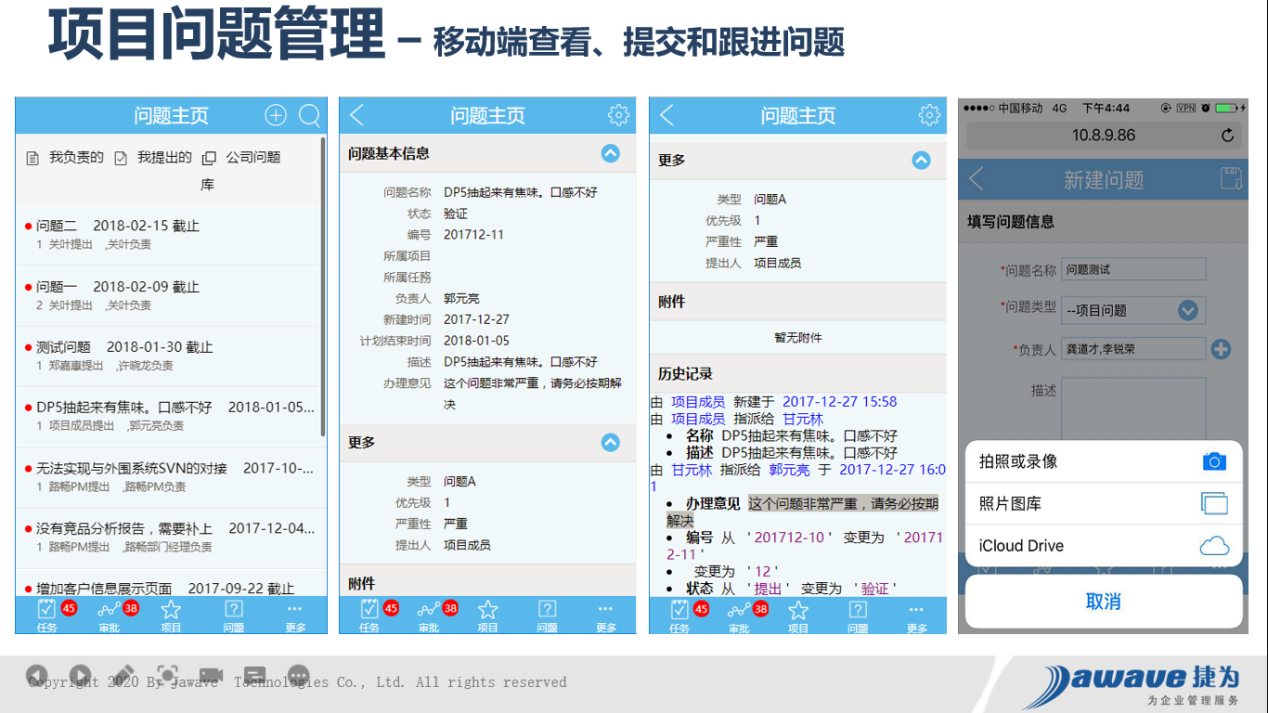Switch to the 我提出的 filter tab
This screenshot has height=713, width=1268.
coord(154,157)
